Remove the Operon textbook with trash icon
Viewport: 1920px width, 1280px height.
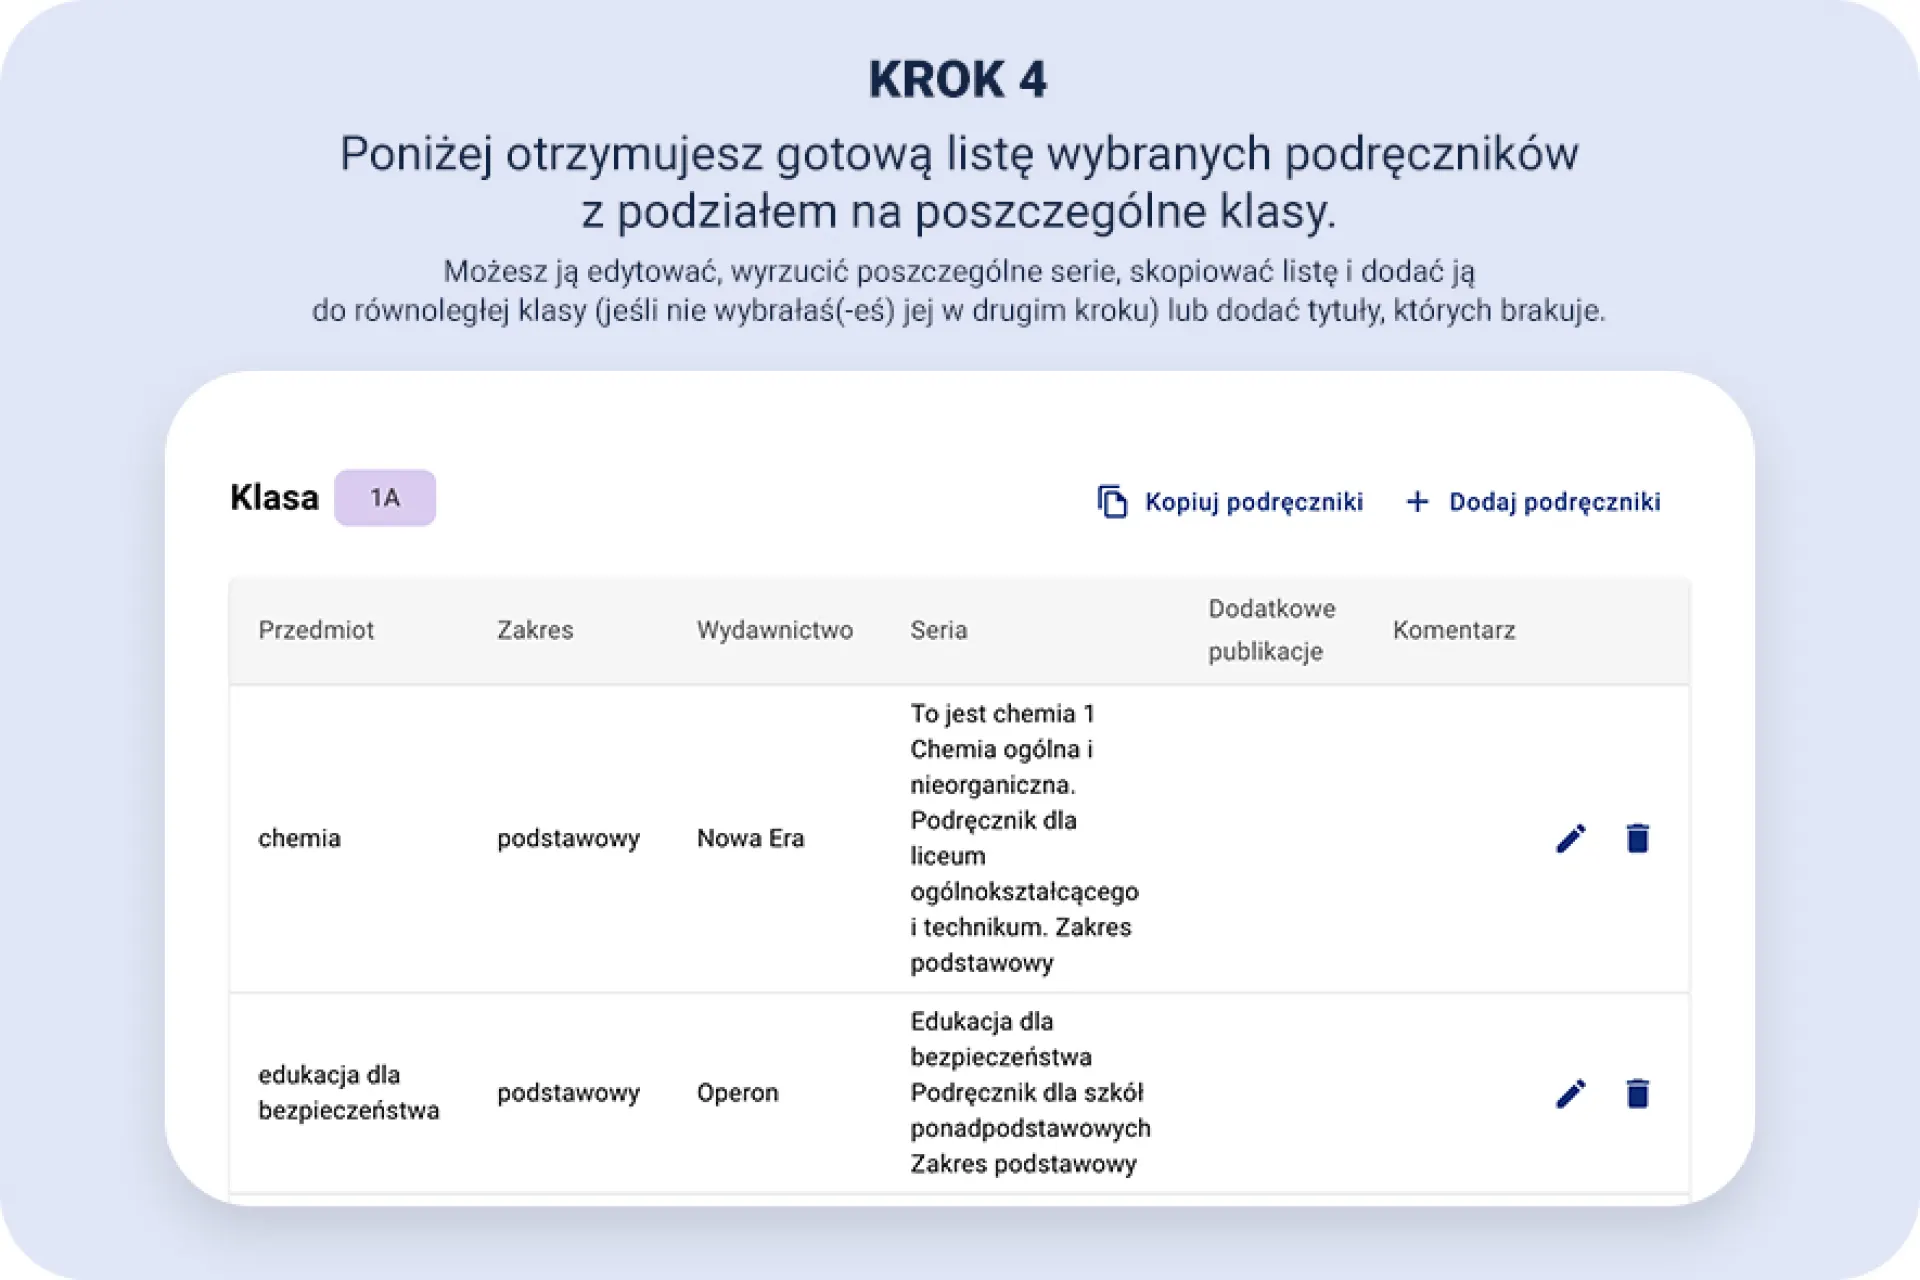pos(1637,1093)
